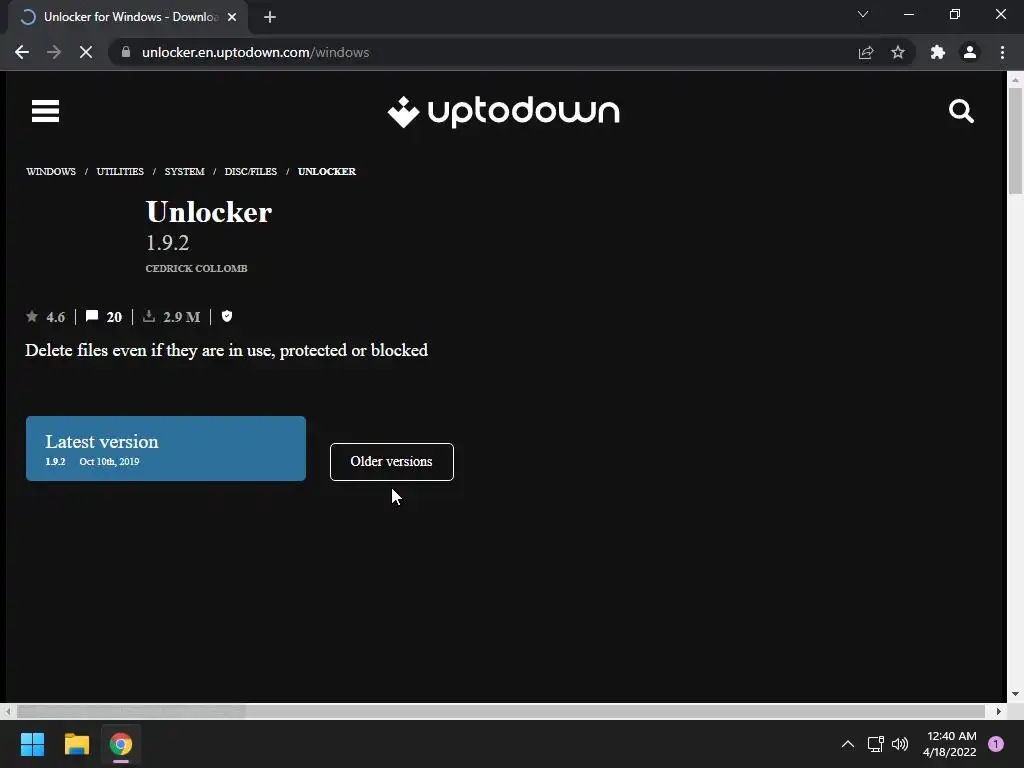Click the browser forward arrow
The image size is (1024, 768).
point(54,52)
